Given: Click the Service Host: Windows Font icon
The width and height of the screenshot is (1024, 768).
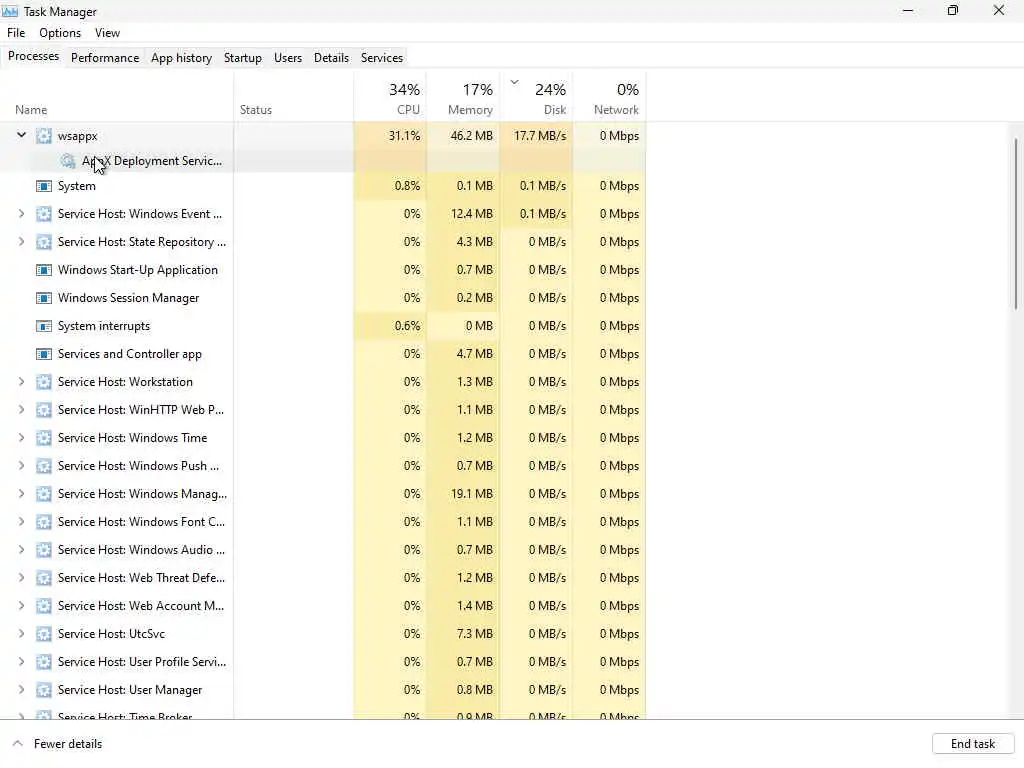Looking at the screenshot, I should 44,522.
